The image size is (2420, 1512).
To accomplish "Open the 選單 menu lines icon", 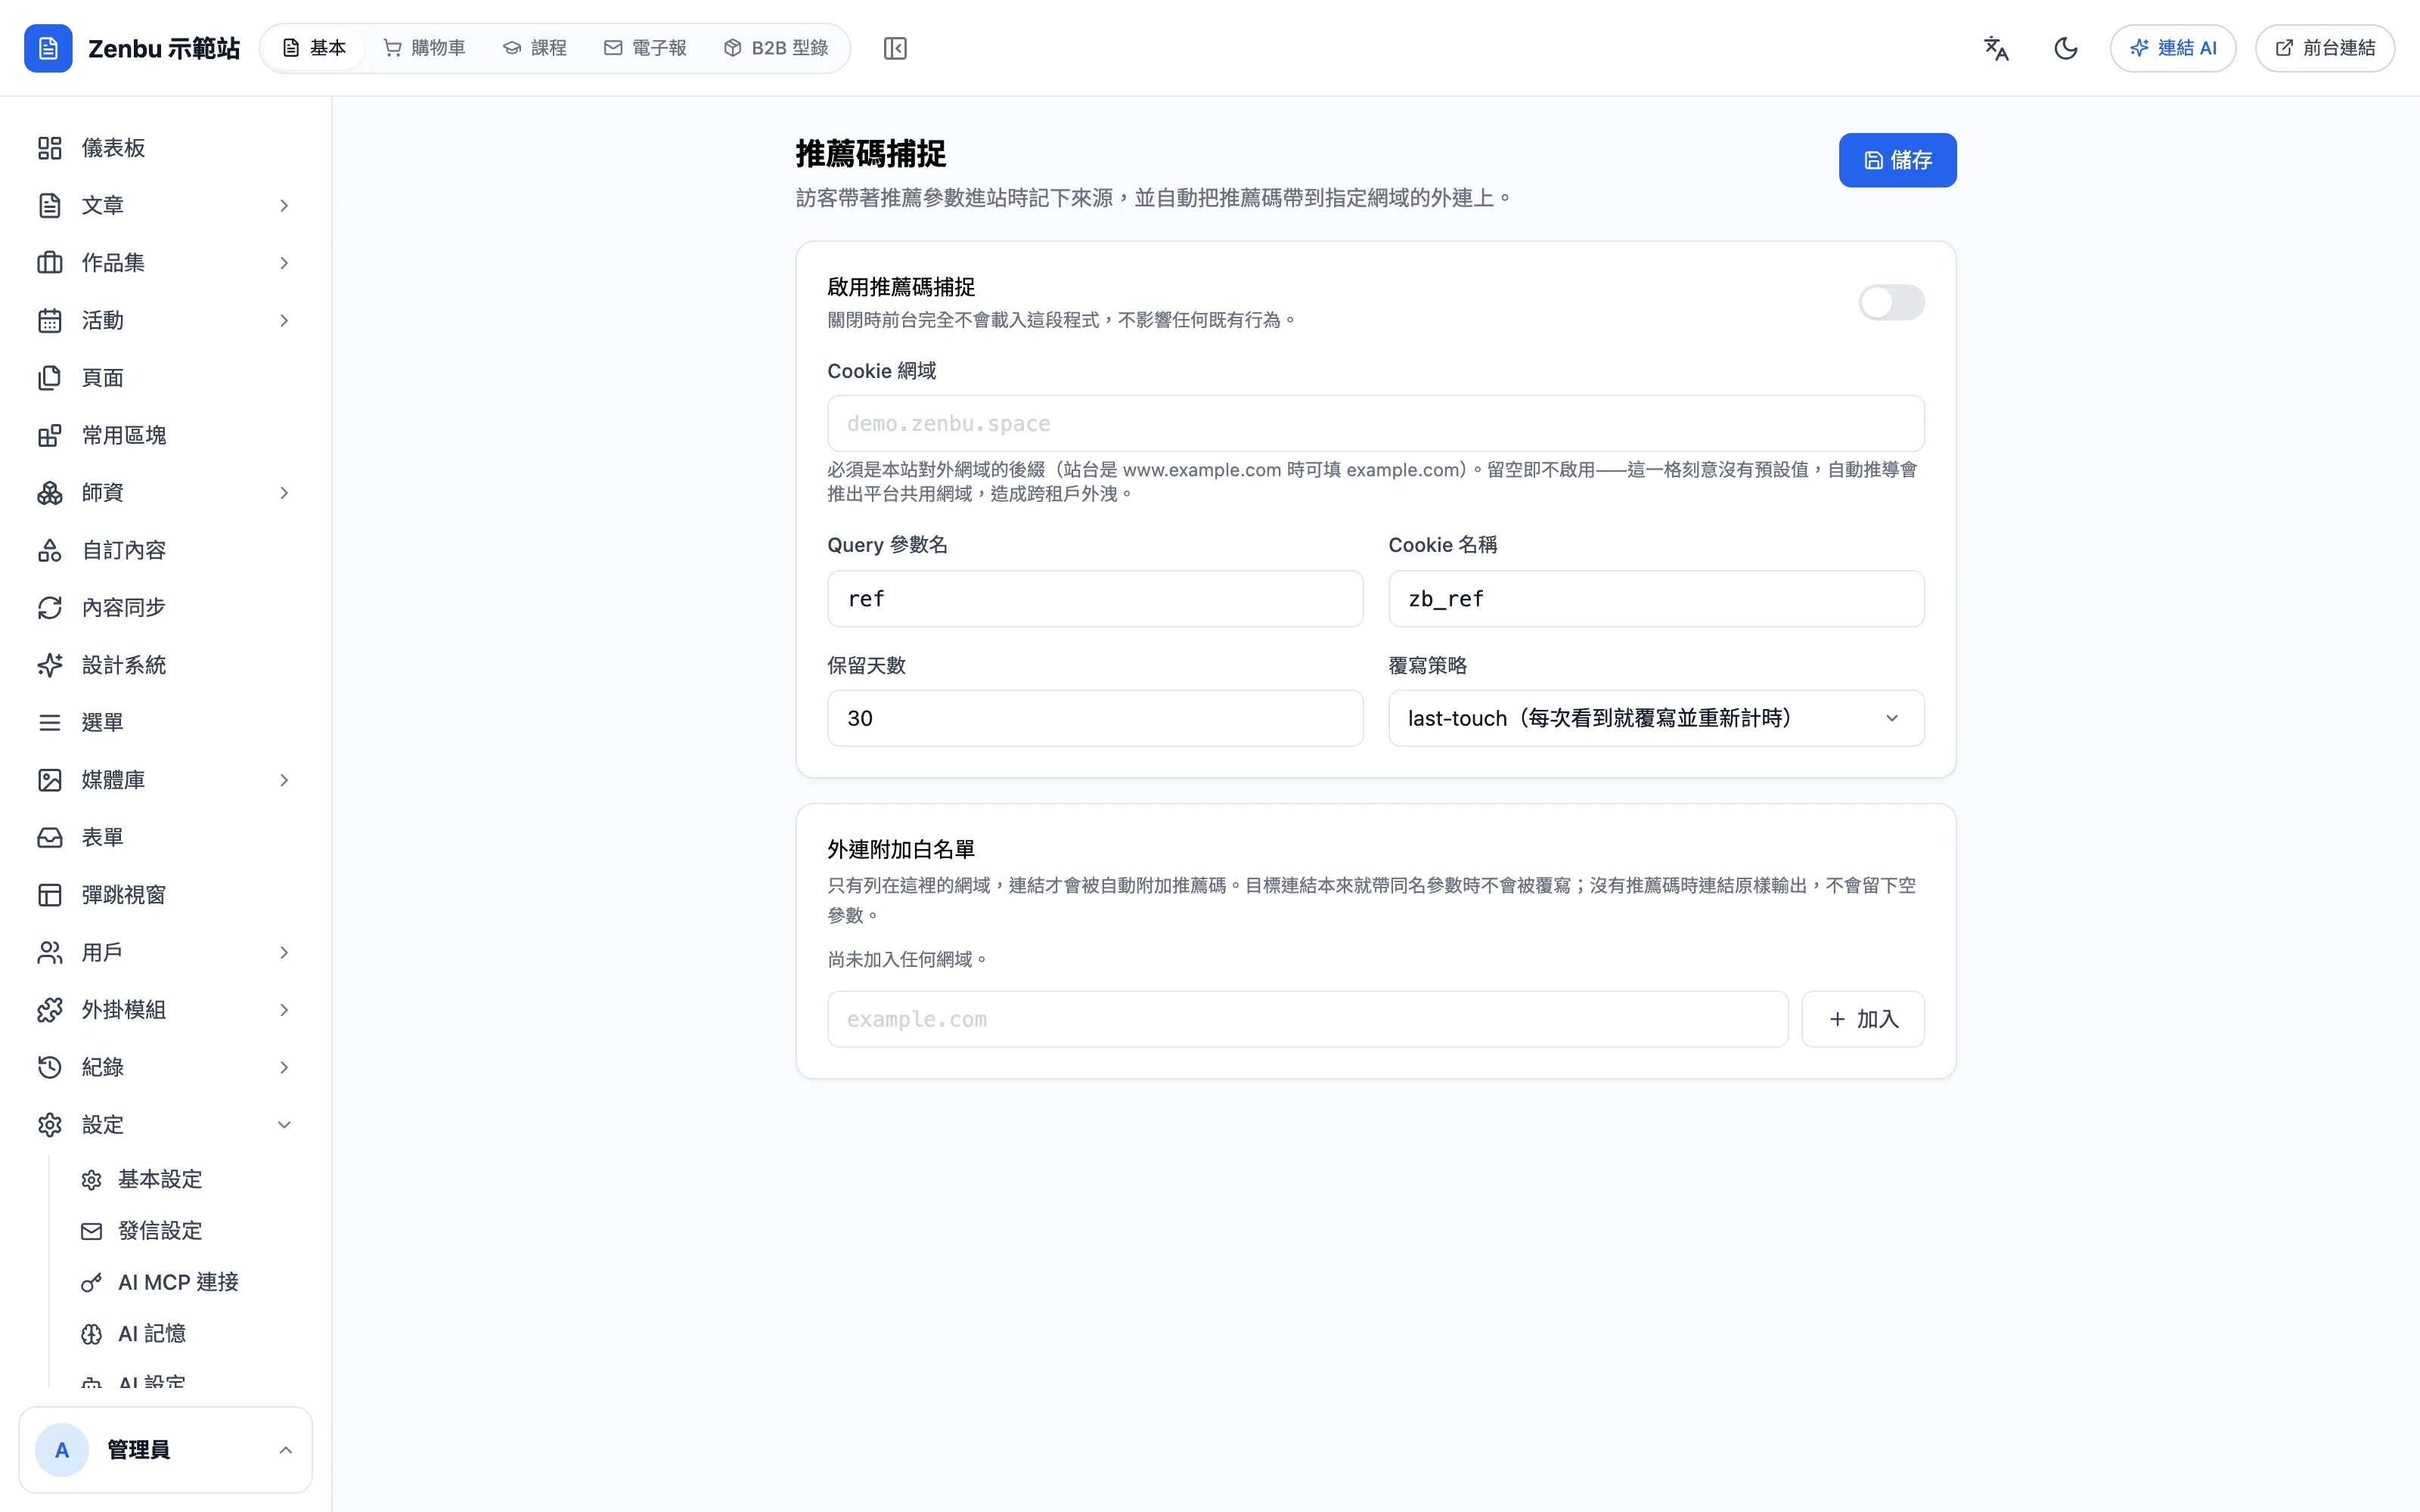I will pyautogui.click(x=50, y=723).
